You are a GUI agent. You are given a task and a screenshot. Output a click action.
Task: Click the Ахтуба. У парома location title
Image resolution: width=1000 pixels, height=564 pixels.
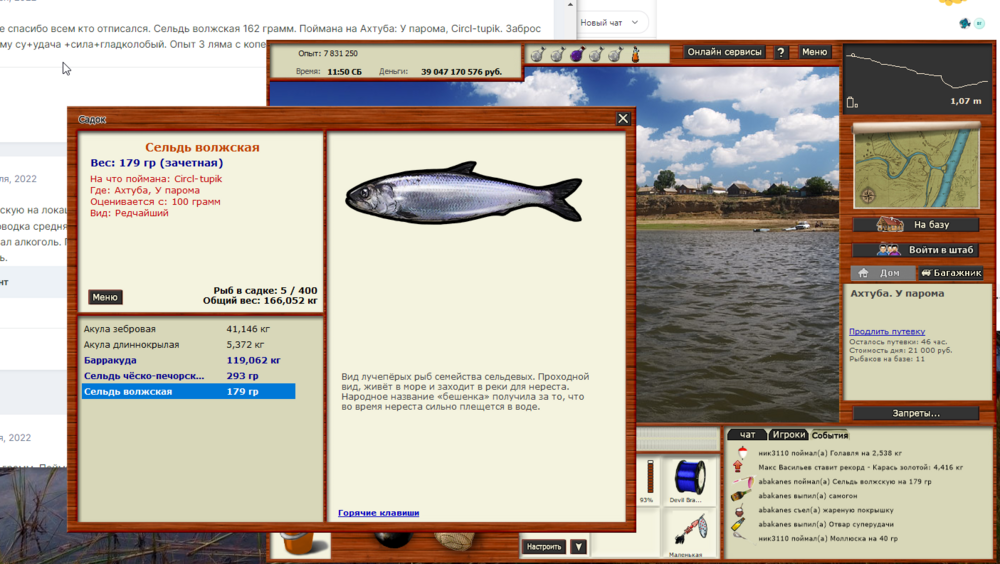point(897,293)
